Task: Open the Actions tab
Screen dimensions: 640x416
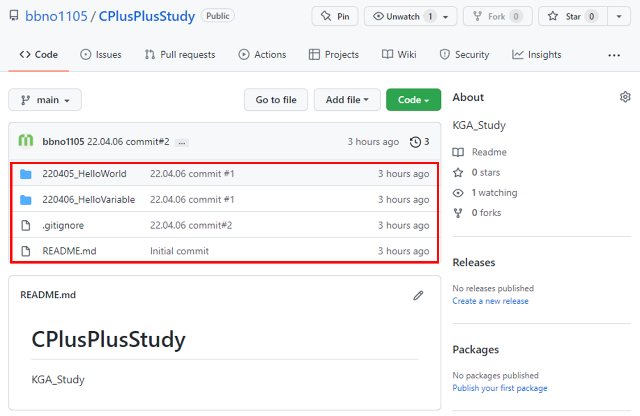Action: coord(262,55)
